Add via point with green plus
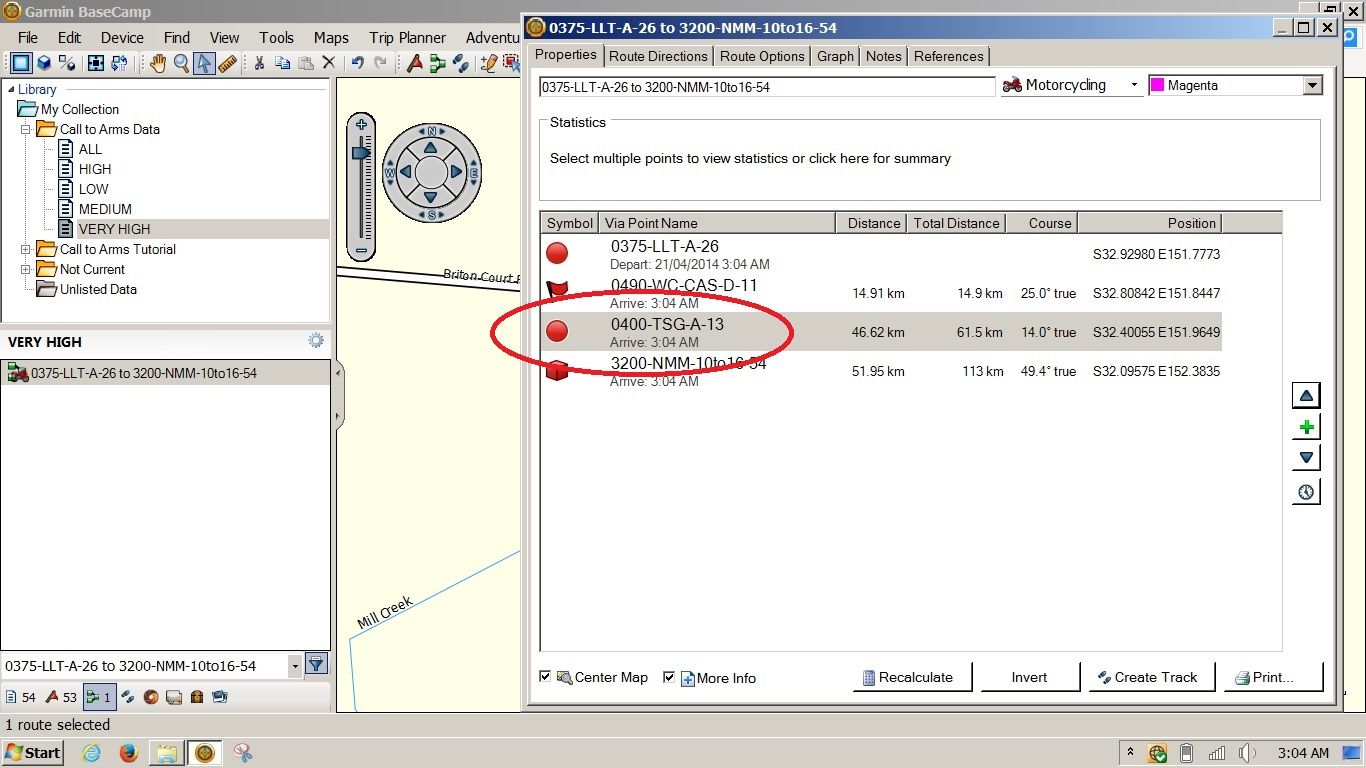This screenshot has width=1366, height=768. pos(1306,428)
